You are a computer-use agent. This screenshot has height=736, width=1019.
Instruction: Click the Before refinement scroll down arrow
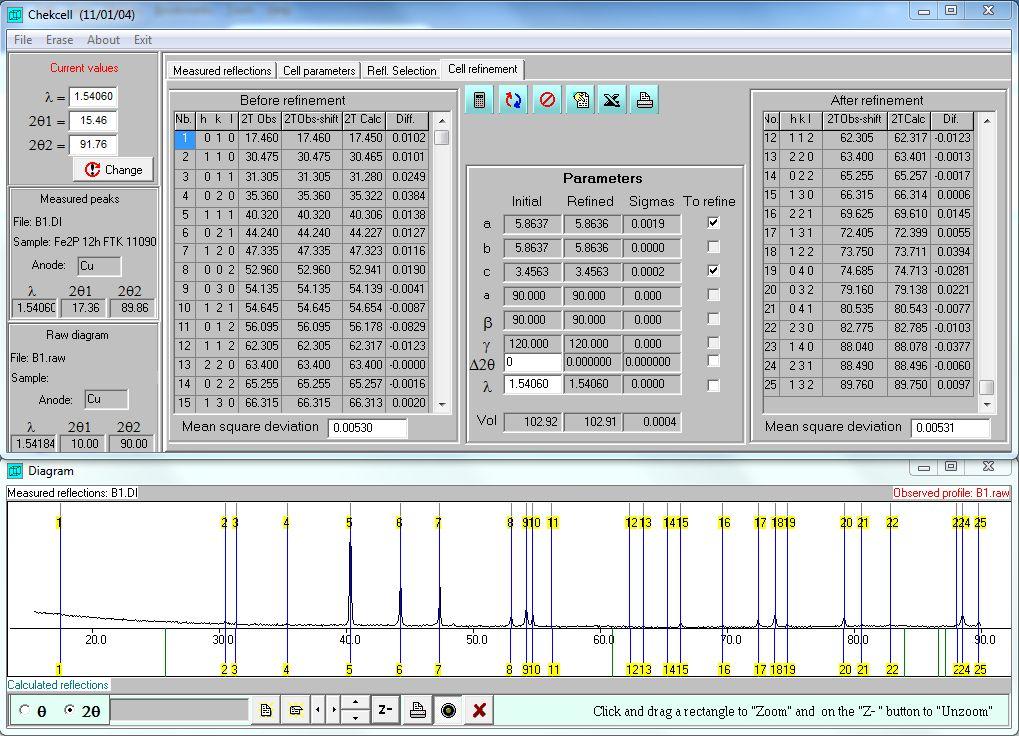click(x=442, y=405)
